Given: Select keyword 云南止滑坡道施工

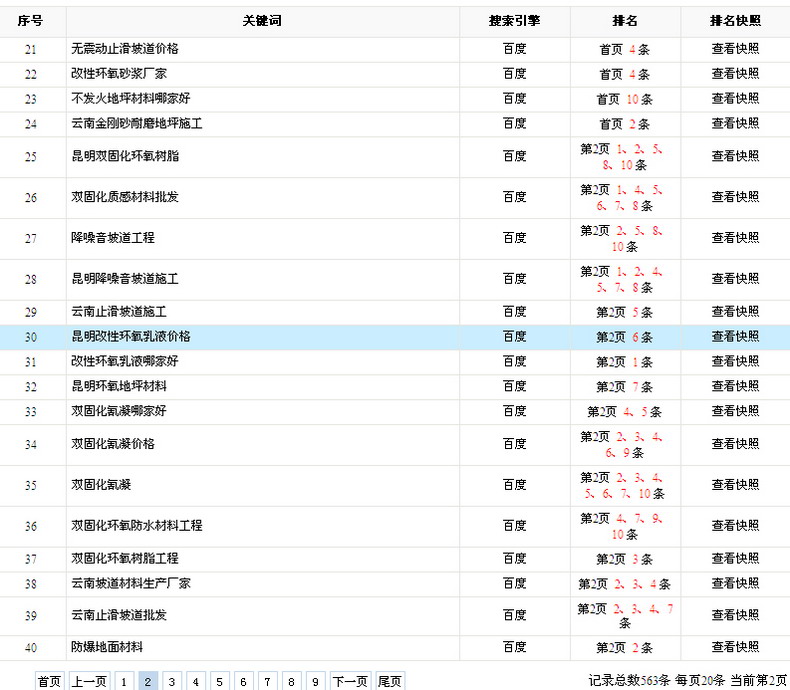Looking at the screenshot, I should (119, 312).
